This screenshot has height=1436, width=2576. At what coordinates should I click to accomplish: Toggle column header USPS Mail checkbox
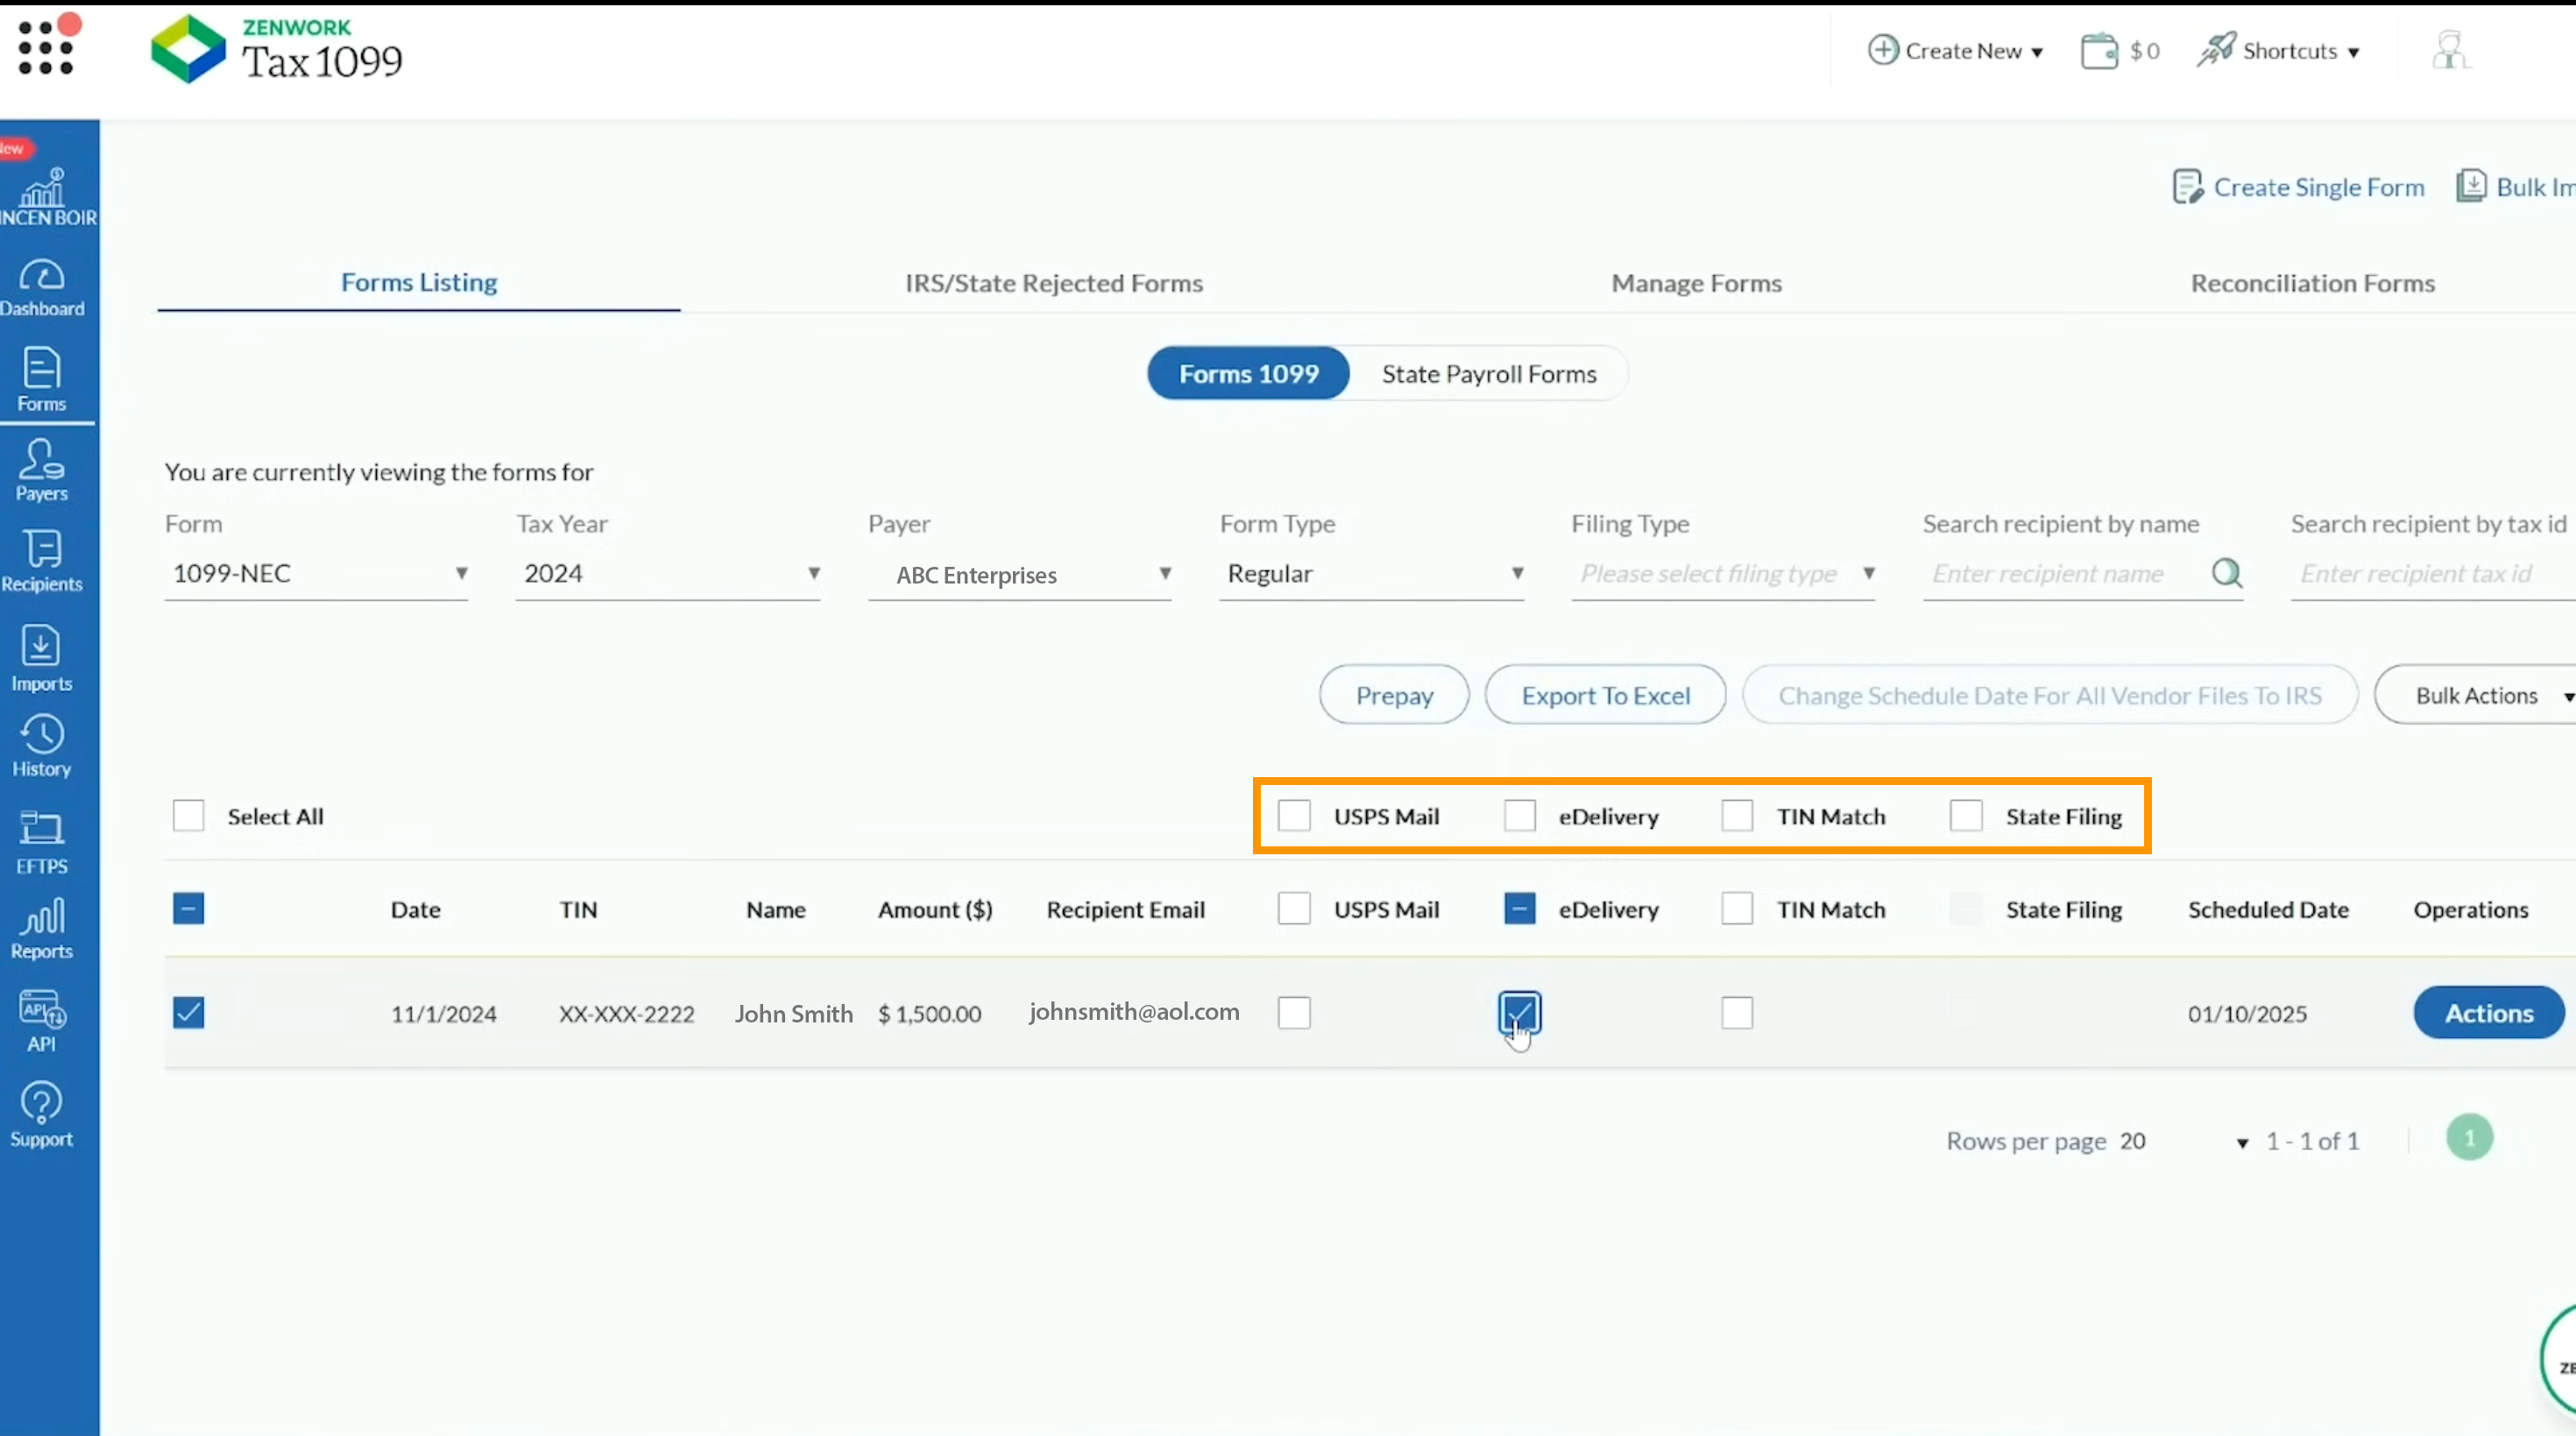tap(1294, 909)
